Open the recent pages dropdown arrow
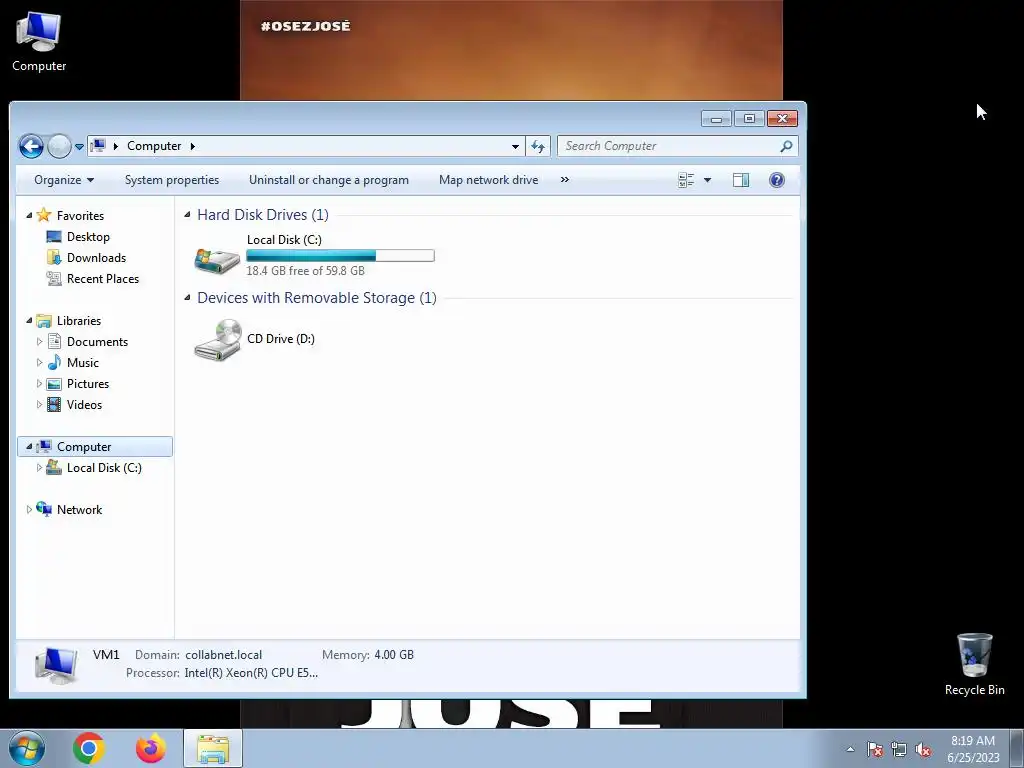 [79, 146]
